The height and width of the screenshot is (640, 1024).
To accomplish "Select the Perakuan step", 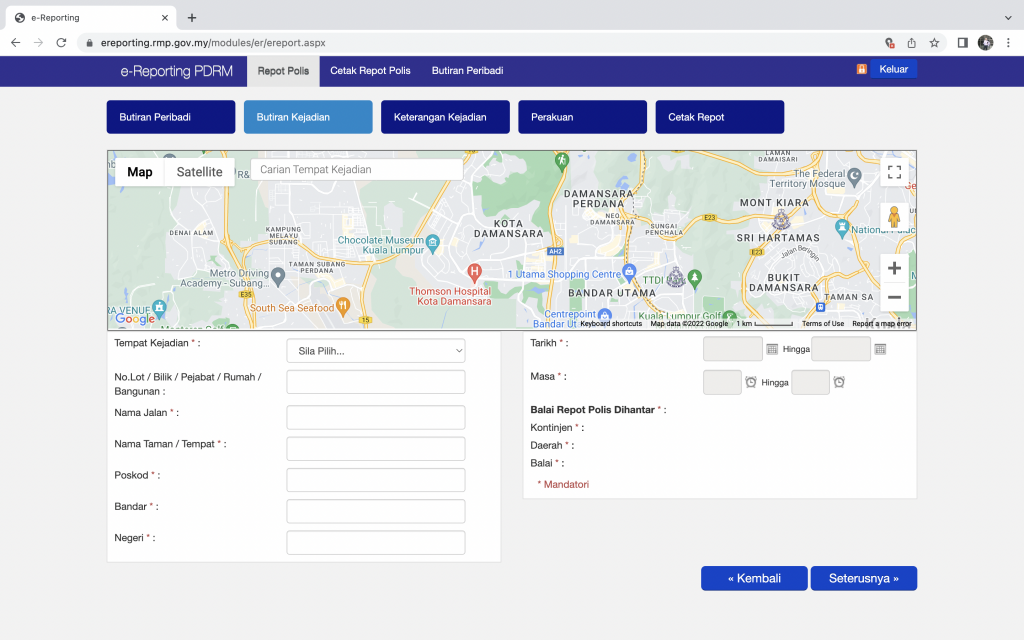I will (x=583, y=117).
